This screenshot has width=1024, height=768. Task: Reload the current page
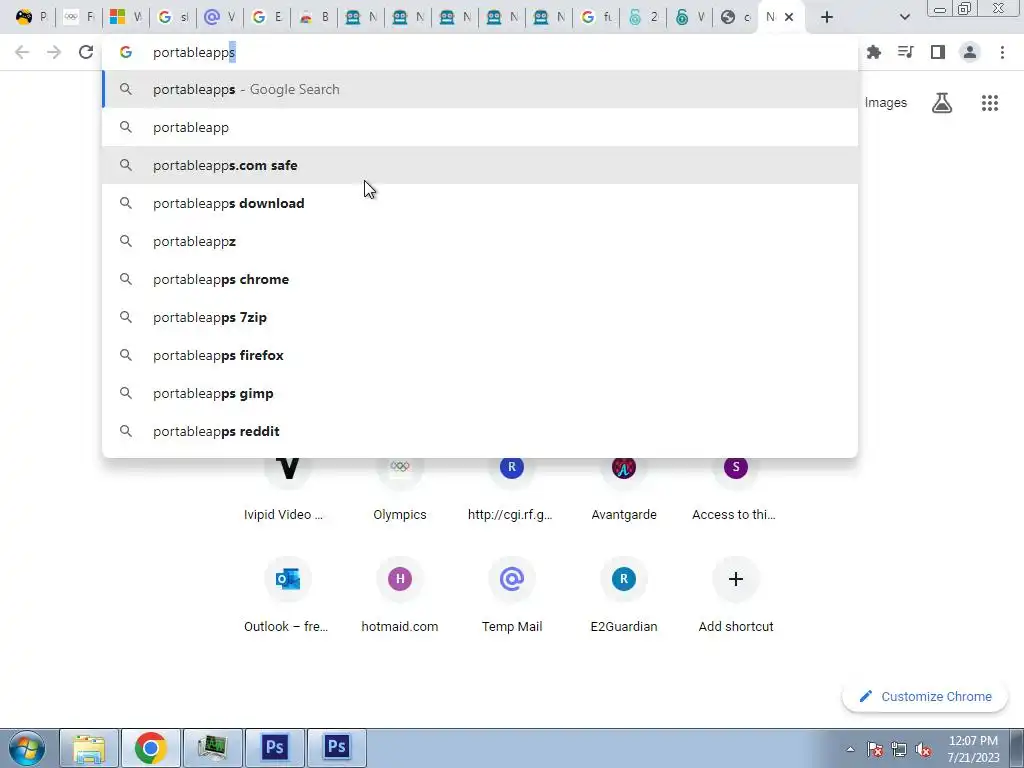(x=86, y=52)
